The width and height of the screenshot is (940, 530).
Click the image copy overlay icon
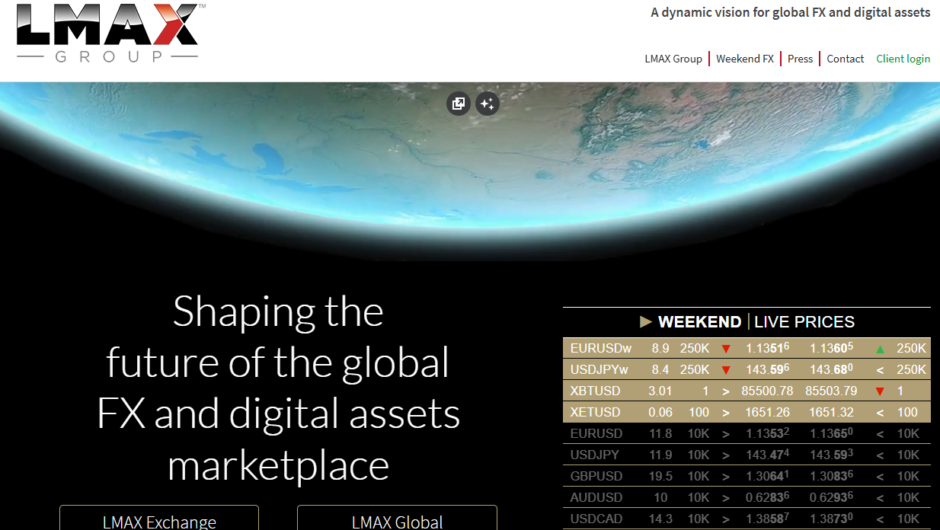[459, 104]
